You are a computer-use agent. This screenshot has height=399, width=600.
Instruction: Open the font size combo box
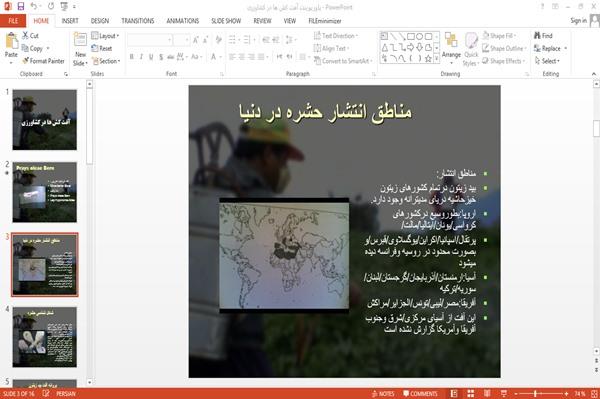(x=181, y=40)
